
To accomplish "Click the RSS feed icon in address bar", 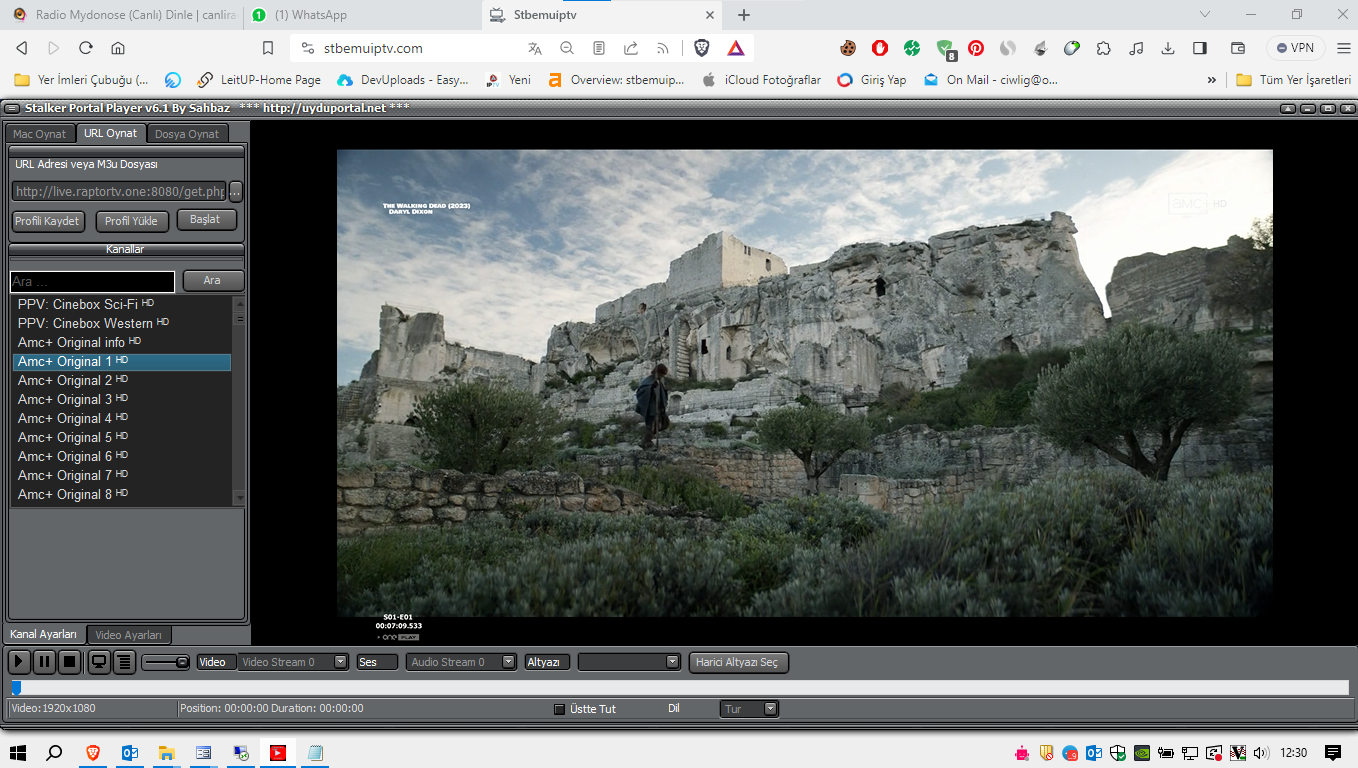I will click(663, 48).
